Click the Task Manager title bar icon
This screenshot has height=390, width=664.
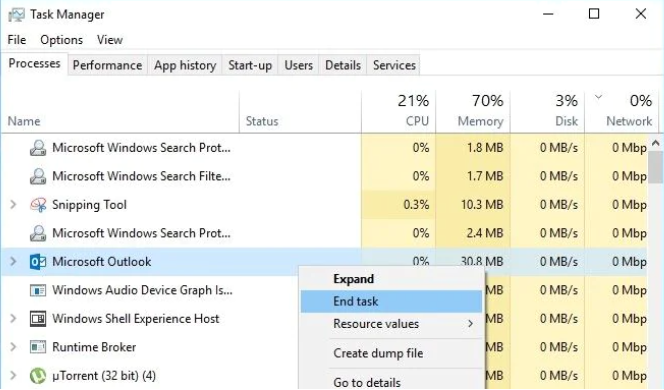16,14
